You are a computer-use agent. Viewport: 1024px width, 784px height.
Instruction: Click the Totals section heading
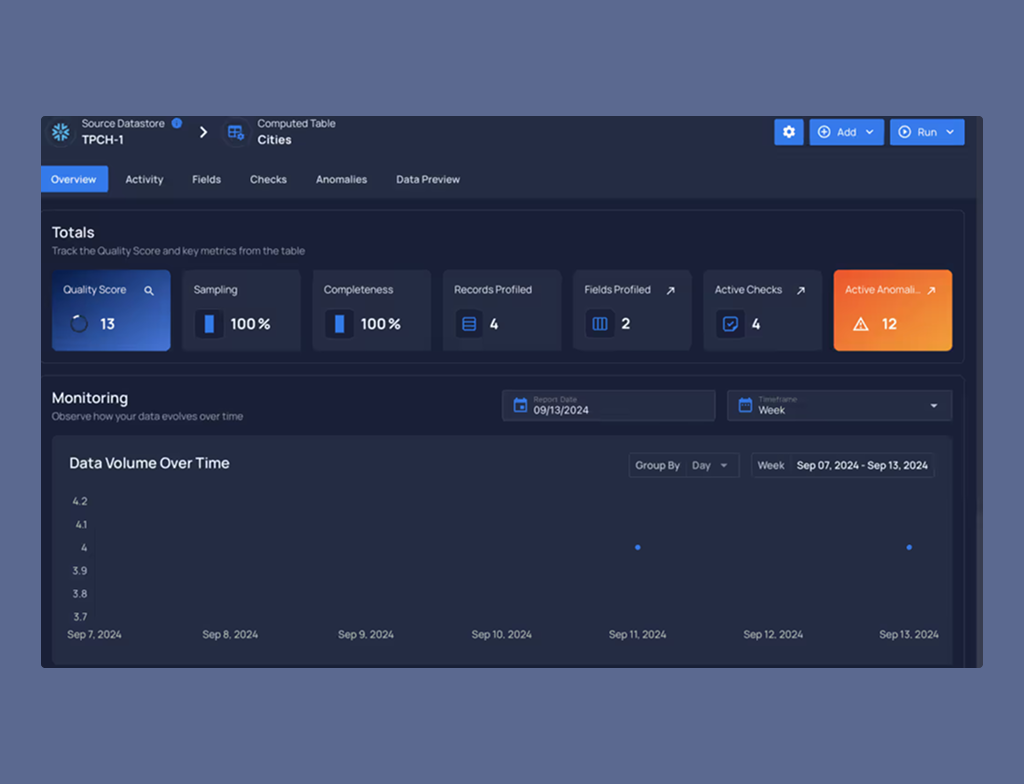click(x=73, y=233)
